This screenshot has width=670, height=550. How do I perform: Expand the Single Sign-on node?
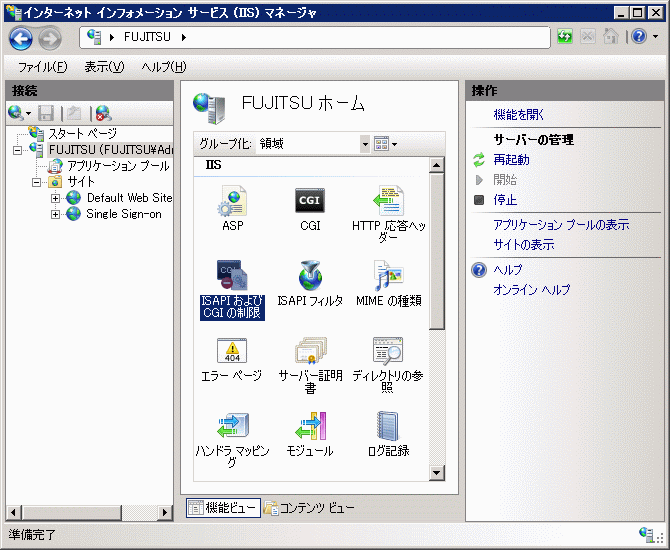pos(55,214)
